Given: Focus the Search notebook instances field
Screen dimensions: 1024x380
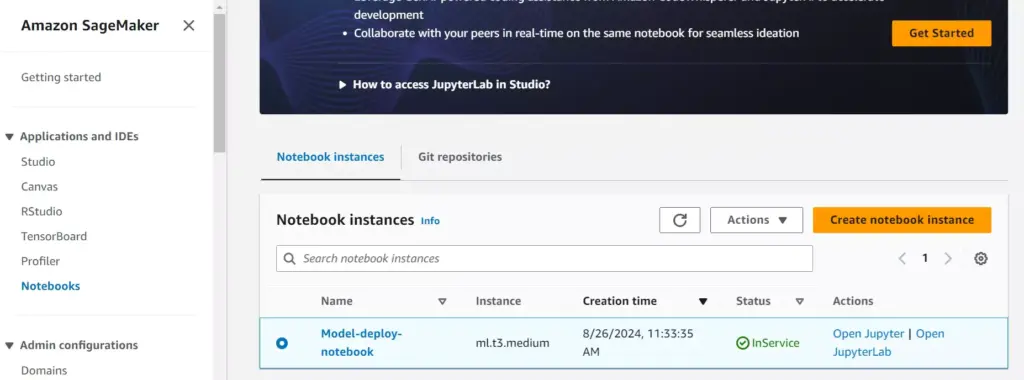Looking at the screenshot, I should (x=544, y=259).
